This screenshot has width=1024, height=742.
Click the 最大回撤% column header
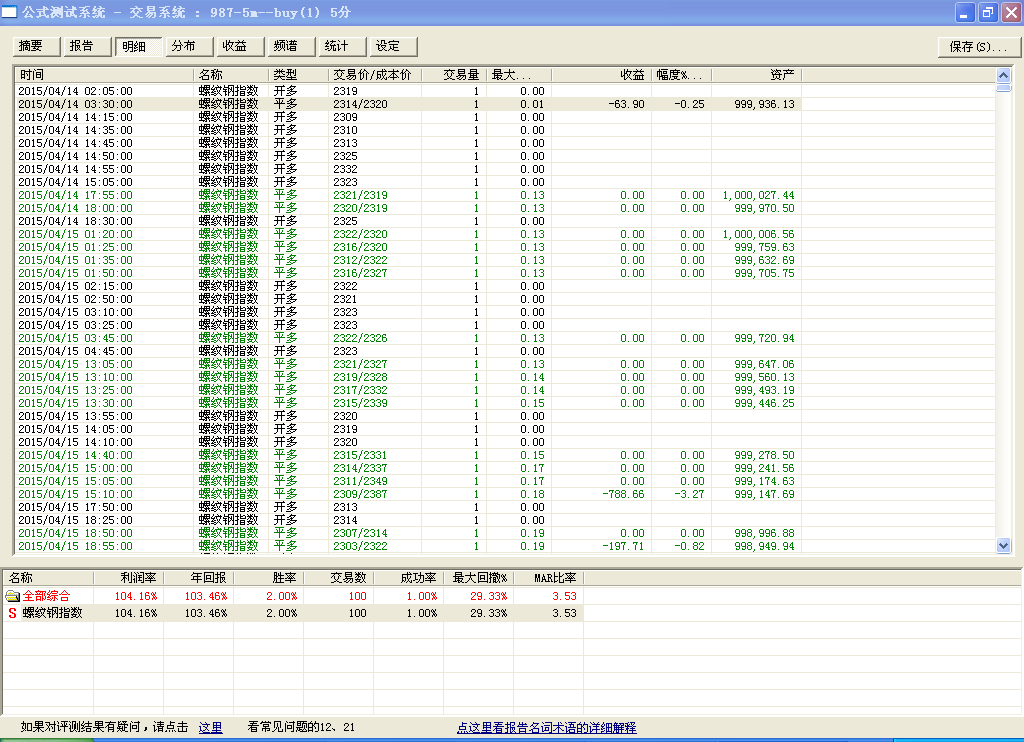click(x=479, y=577)
